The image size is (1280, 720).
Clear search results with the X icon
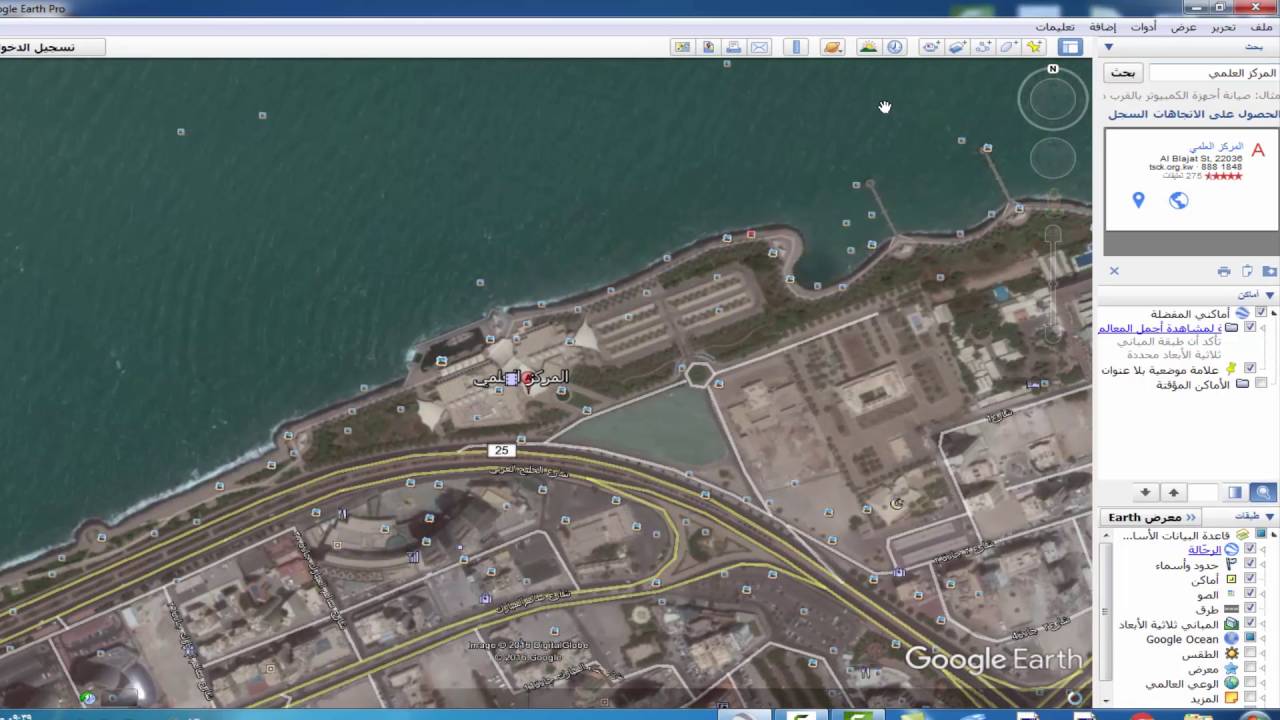coord(1114,271)
